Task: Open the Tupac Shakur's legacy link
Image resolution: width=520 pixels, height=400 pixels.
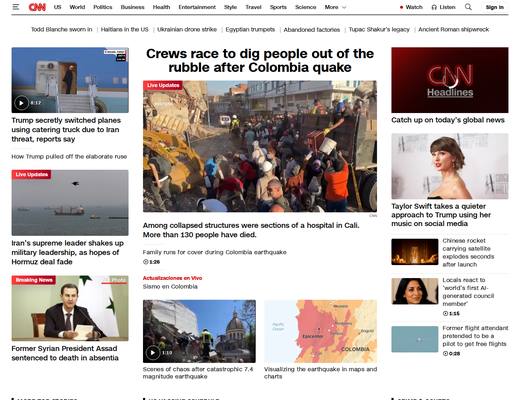Action: click(x=379, y=29)
